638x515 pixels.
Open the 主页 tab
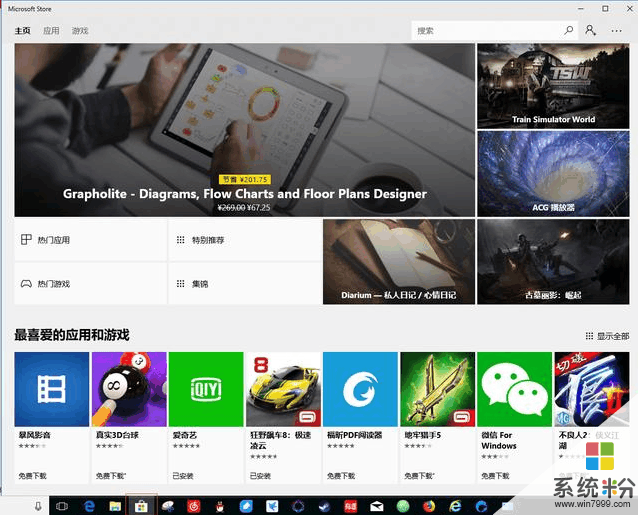coord(22,31)
